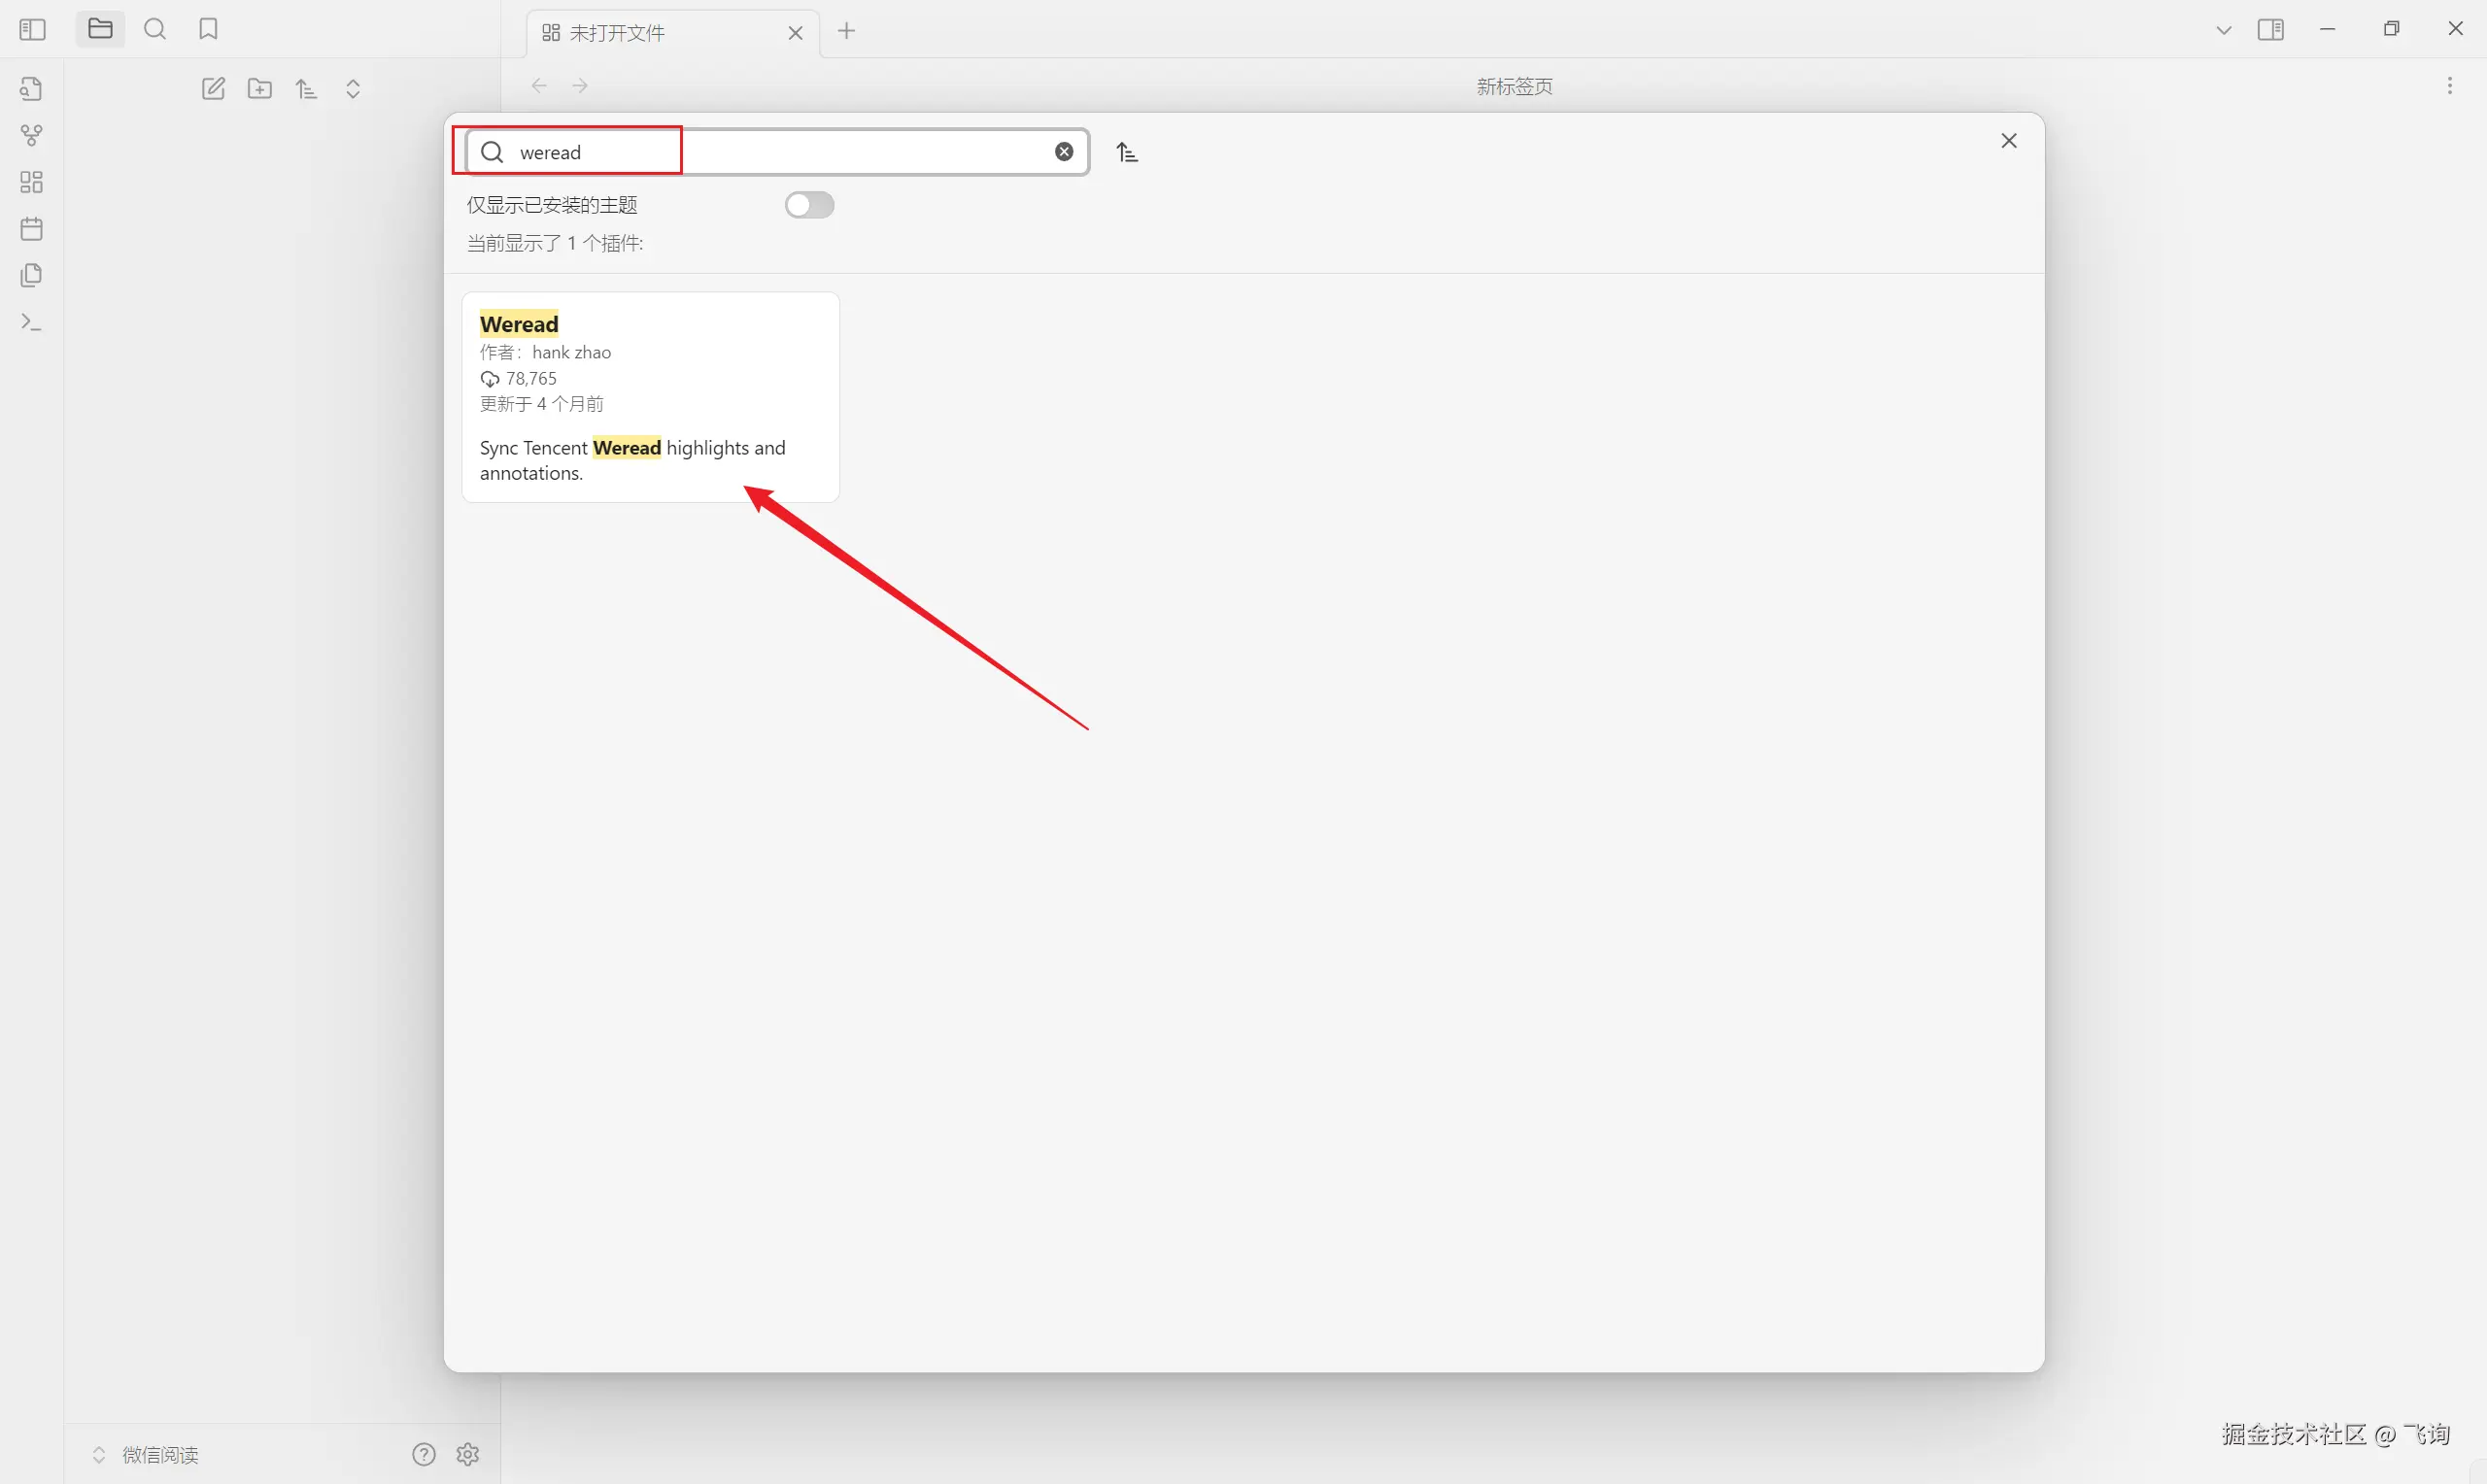Open the search panel icon
The image size is (2487, 1484).
coord(155,29)
